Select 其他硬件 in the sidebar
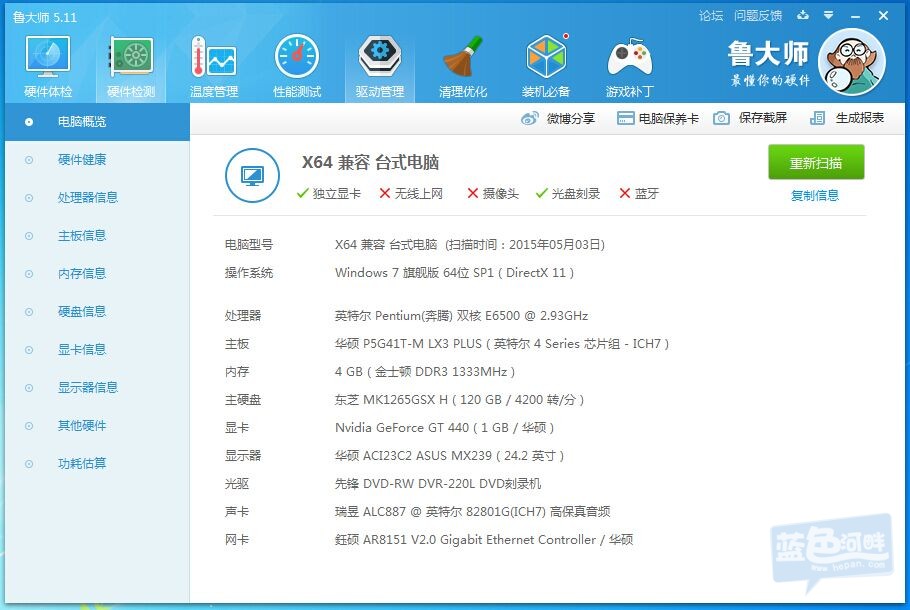The image size is (910, 610). [97, 425]
